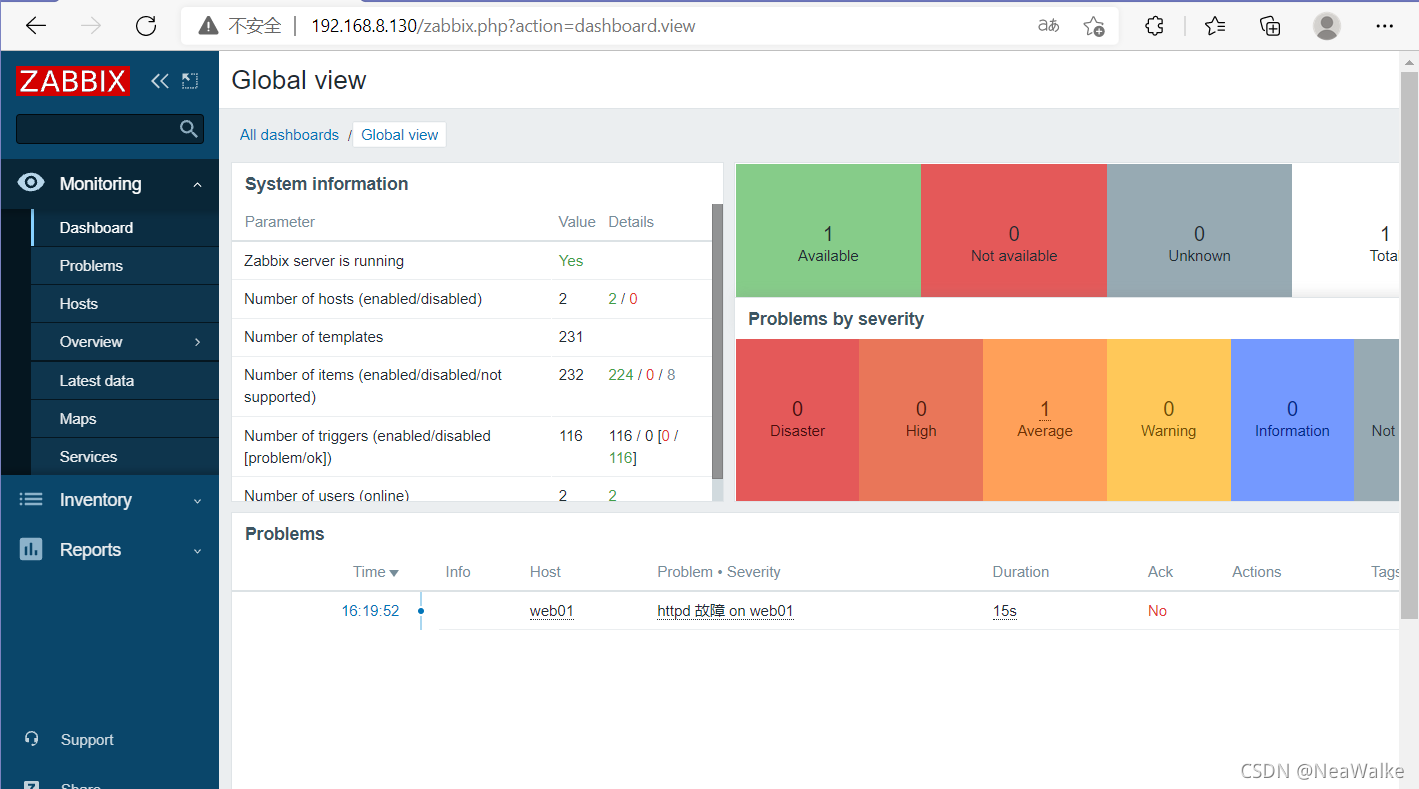Click the Global view breadcrumb
Screen dimensions: 1419x789
pyautogui.click(x=399, y=134)
